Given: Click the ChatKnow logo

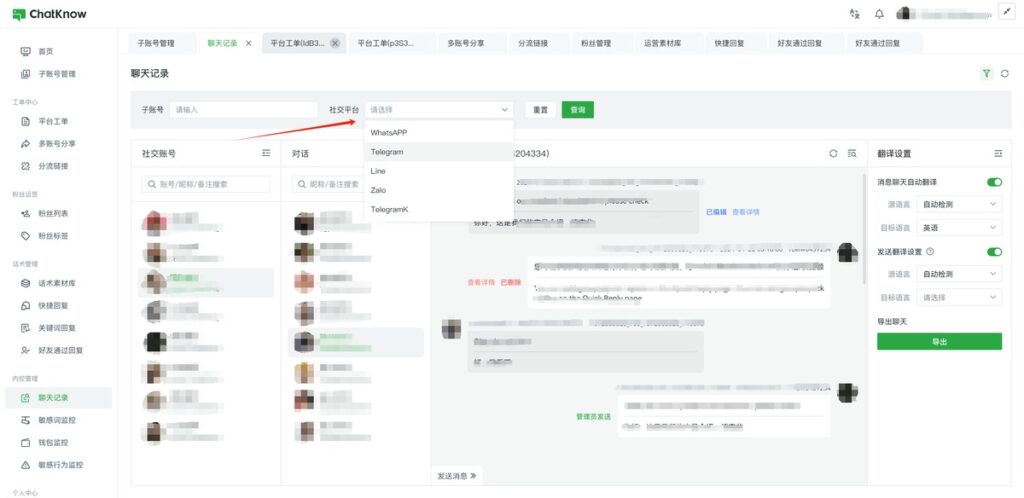Looking at the screenshot, I should pyautogui.click(x=49, y=14).
